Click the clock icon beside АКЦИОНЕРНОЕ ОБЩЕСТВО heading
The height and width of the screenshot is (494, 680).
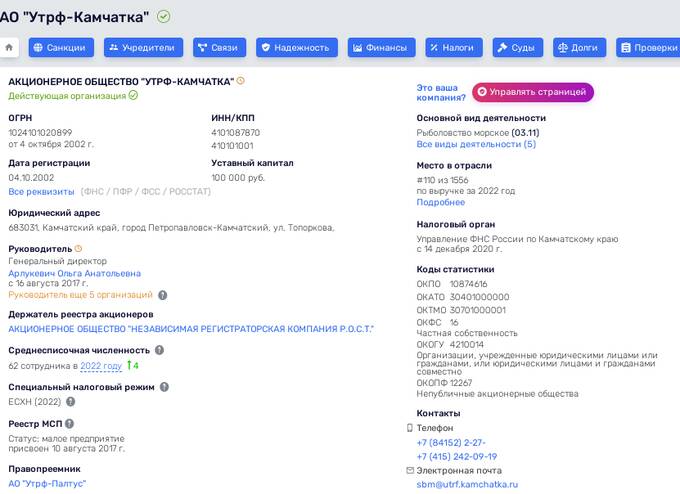tap(241, 81)
